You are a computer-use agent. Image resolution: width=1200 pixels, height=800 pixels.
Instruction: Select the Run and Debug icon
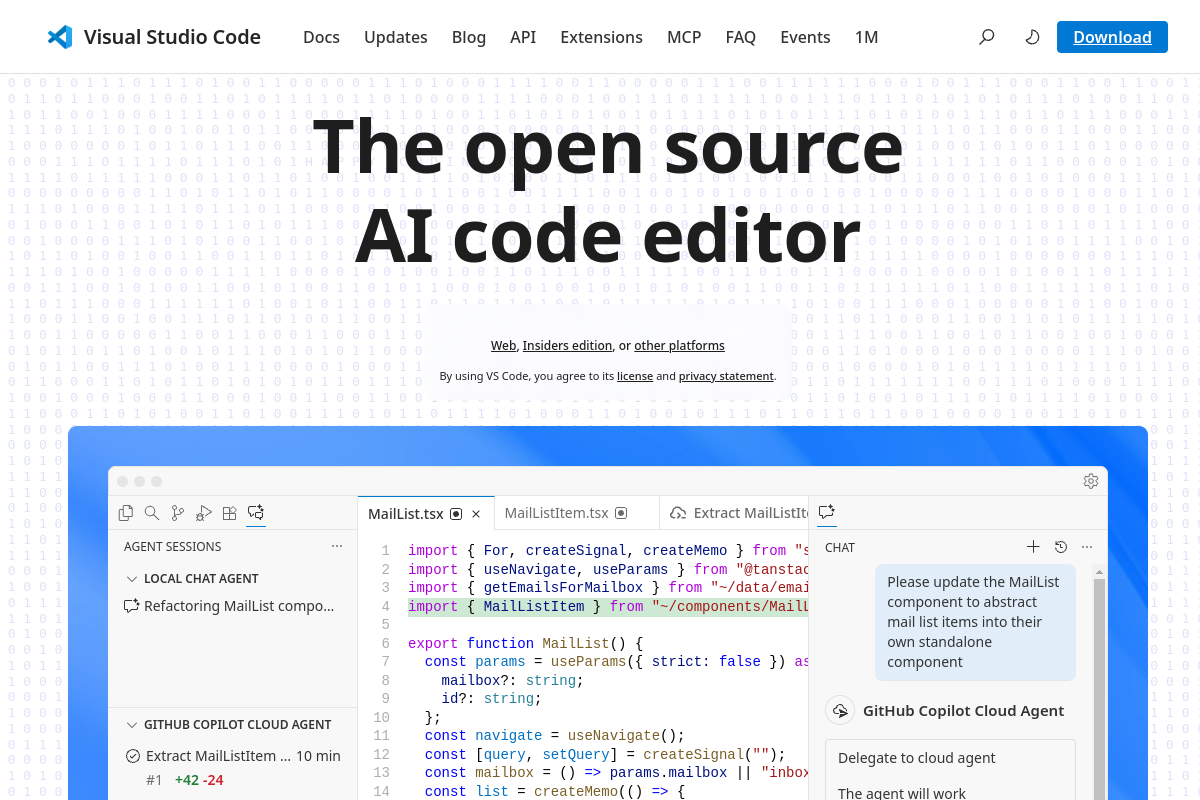click(204, 512)
